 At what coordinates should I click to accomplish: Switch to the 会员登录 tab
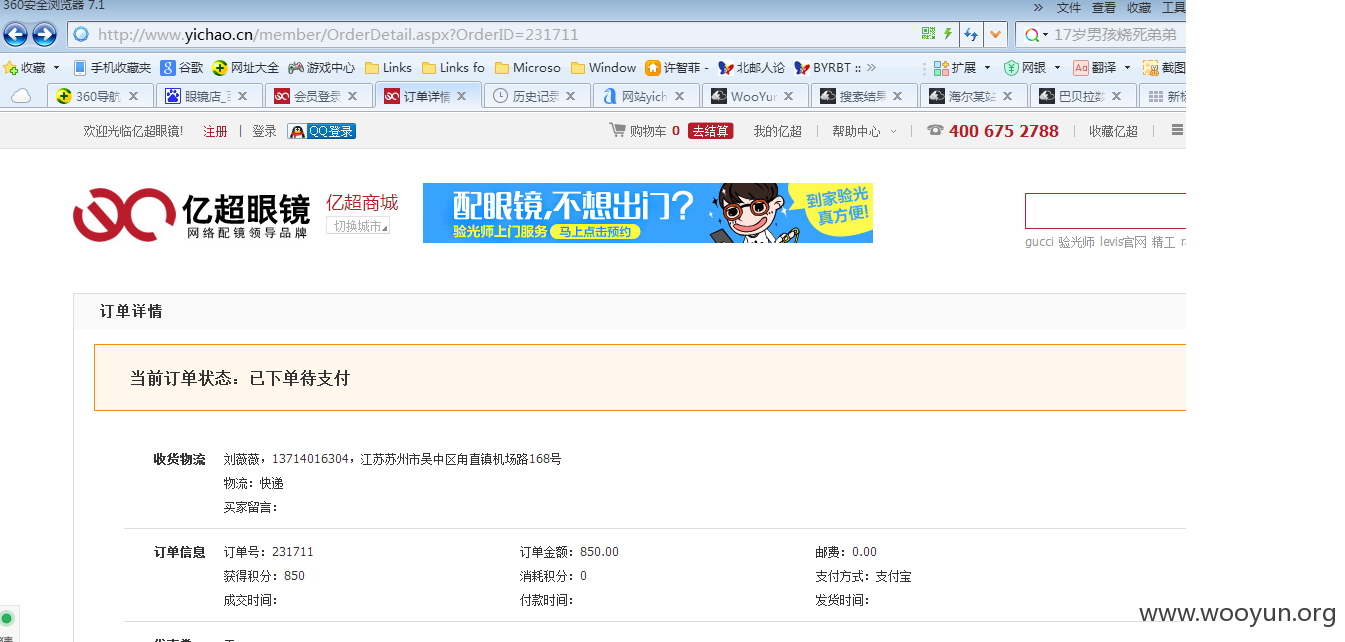[319, 96]
